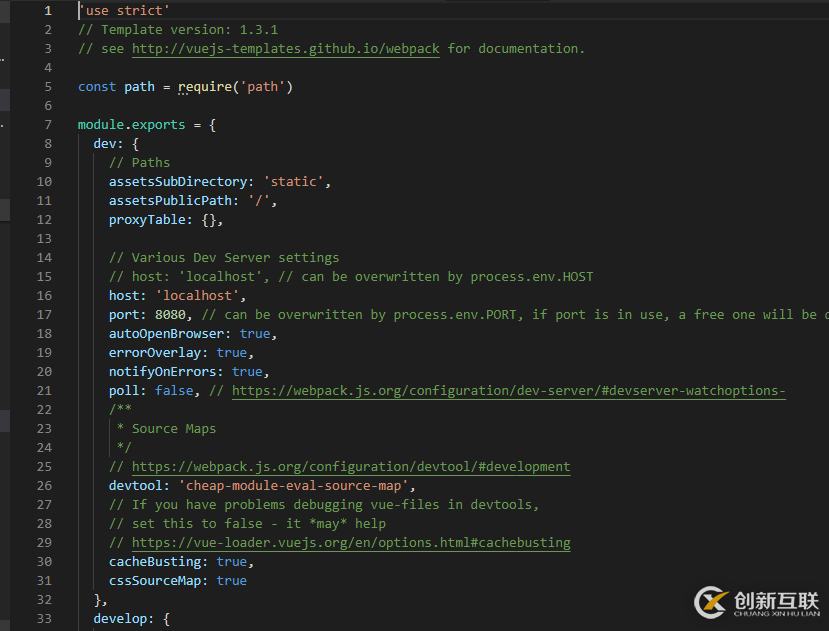Click line number 33 in the gutter
Screen dimensions: 829x631
click(44, 618)
